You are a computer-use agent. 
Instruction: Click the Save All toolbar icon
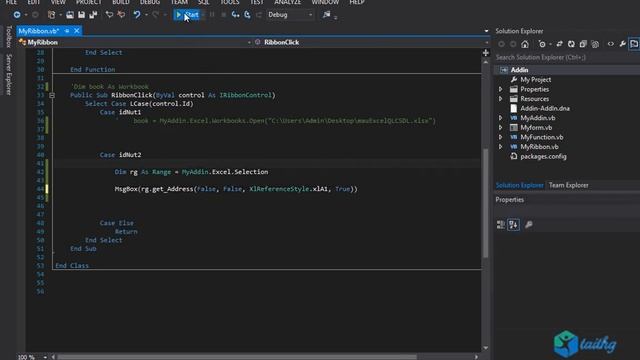point(93,15)
